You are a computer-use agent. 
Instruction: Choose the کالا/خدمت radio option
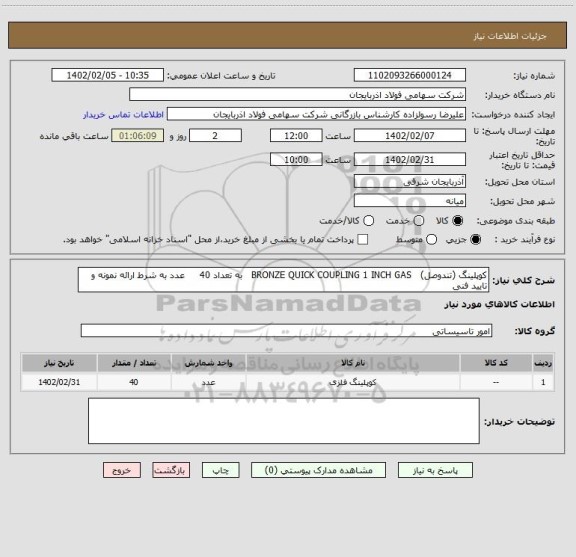[x=368, y=221]
